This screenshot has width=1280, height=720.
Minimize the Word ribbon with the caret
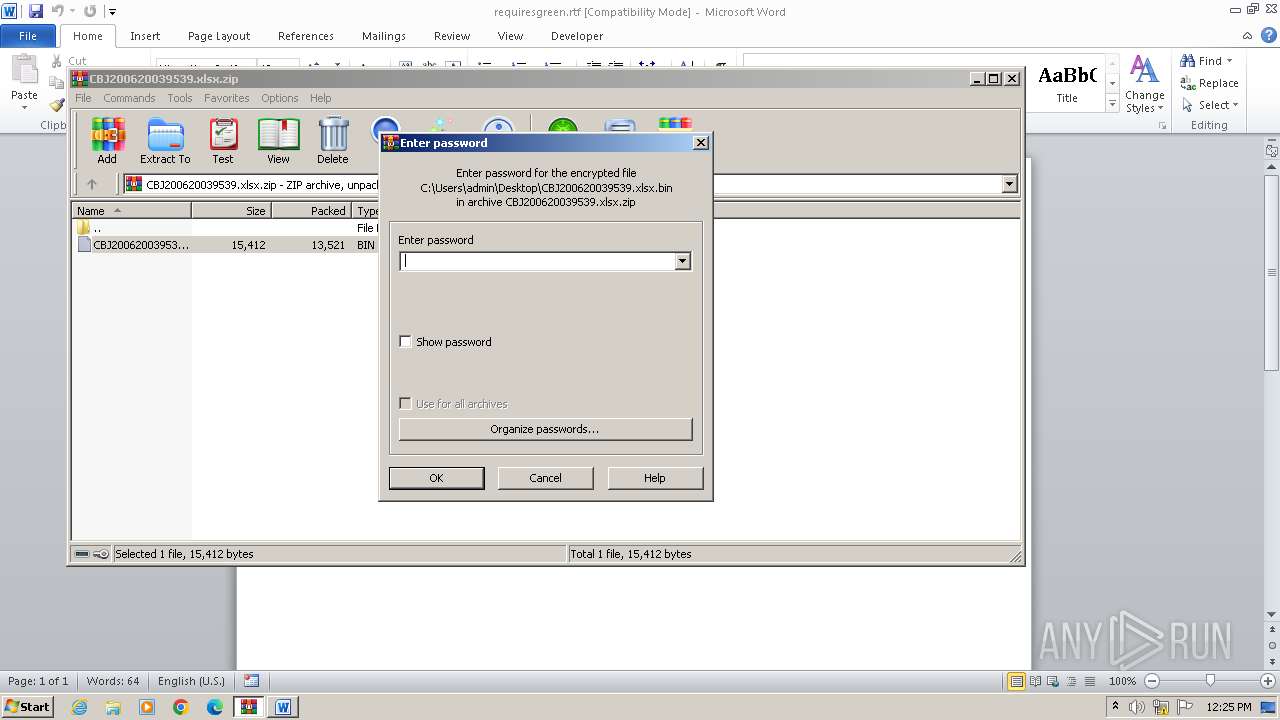1248,35
